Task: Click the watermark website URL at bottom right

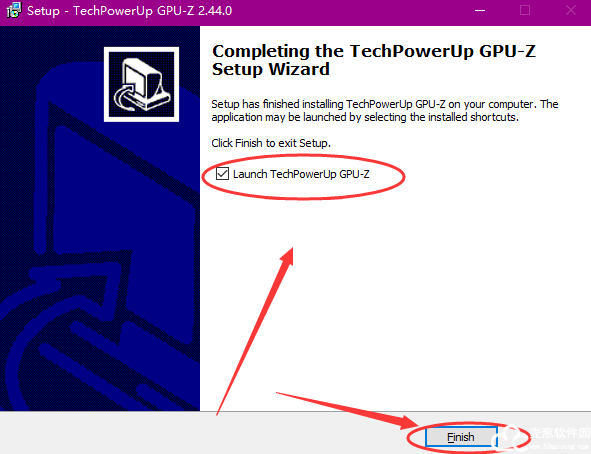Action: click(559, 447)
